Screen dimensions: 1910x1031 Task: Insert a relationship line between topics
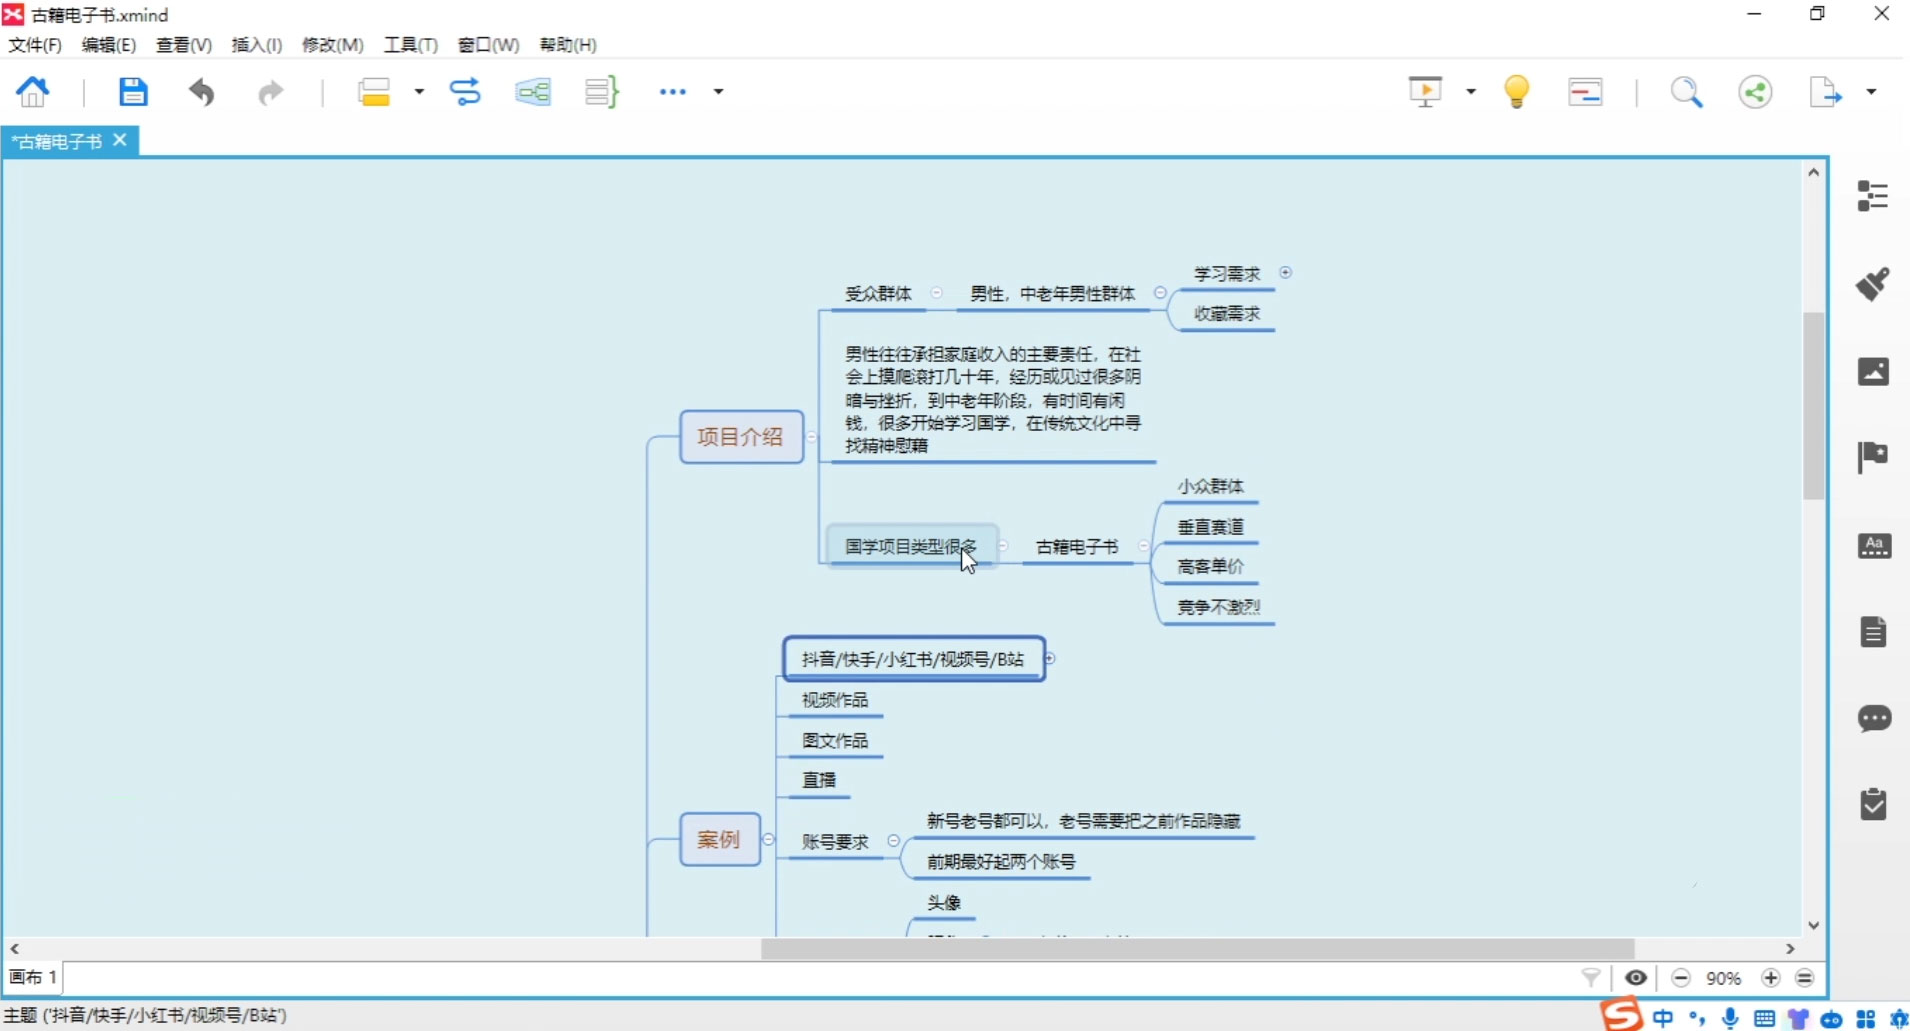(465, 91)
